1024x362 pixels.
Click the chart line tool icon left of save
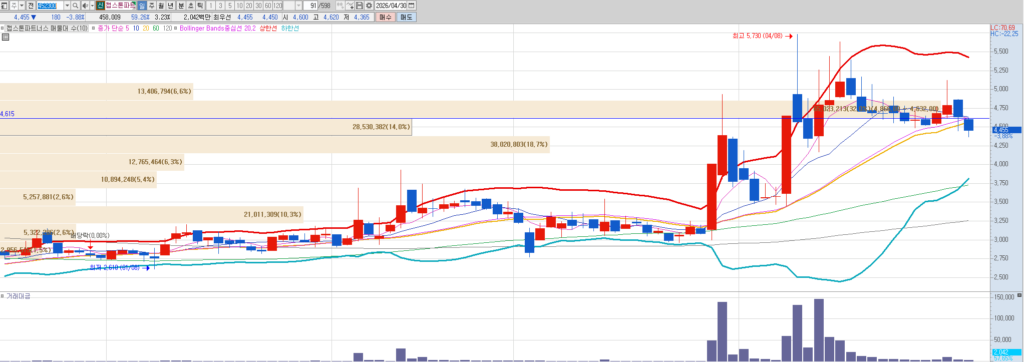(349, 5)
